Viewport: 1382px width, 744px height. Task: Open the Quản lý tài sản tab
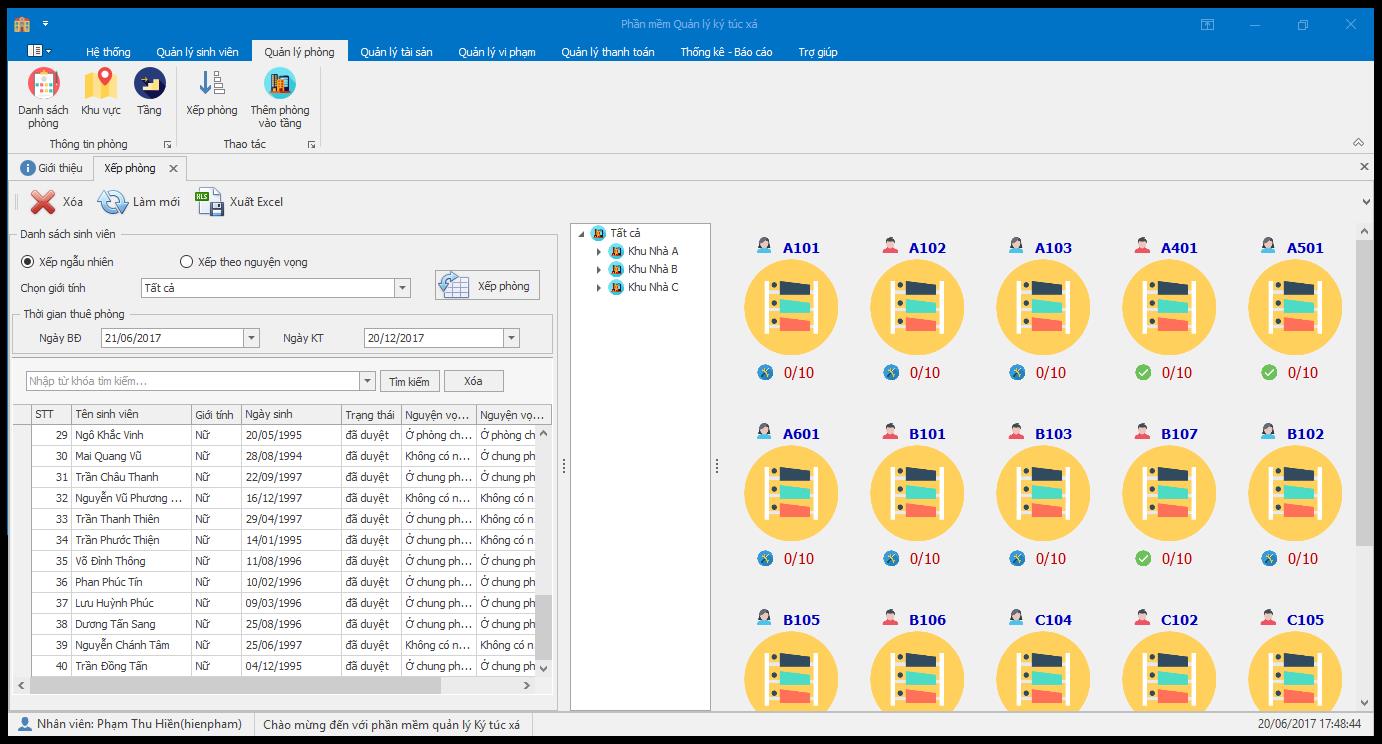point(396,52)
